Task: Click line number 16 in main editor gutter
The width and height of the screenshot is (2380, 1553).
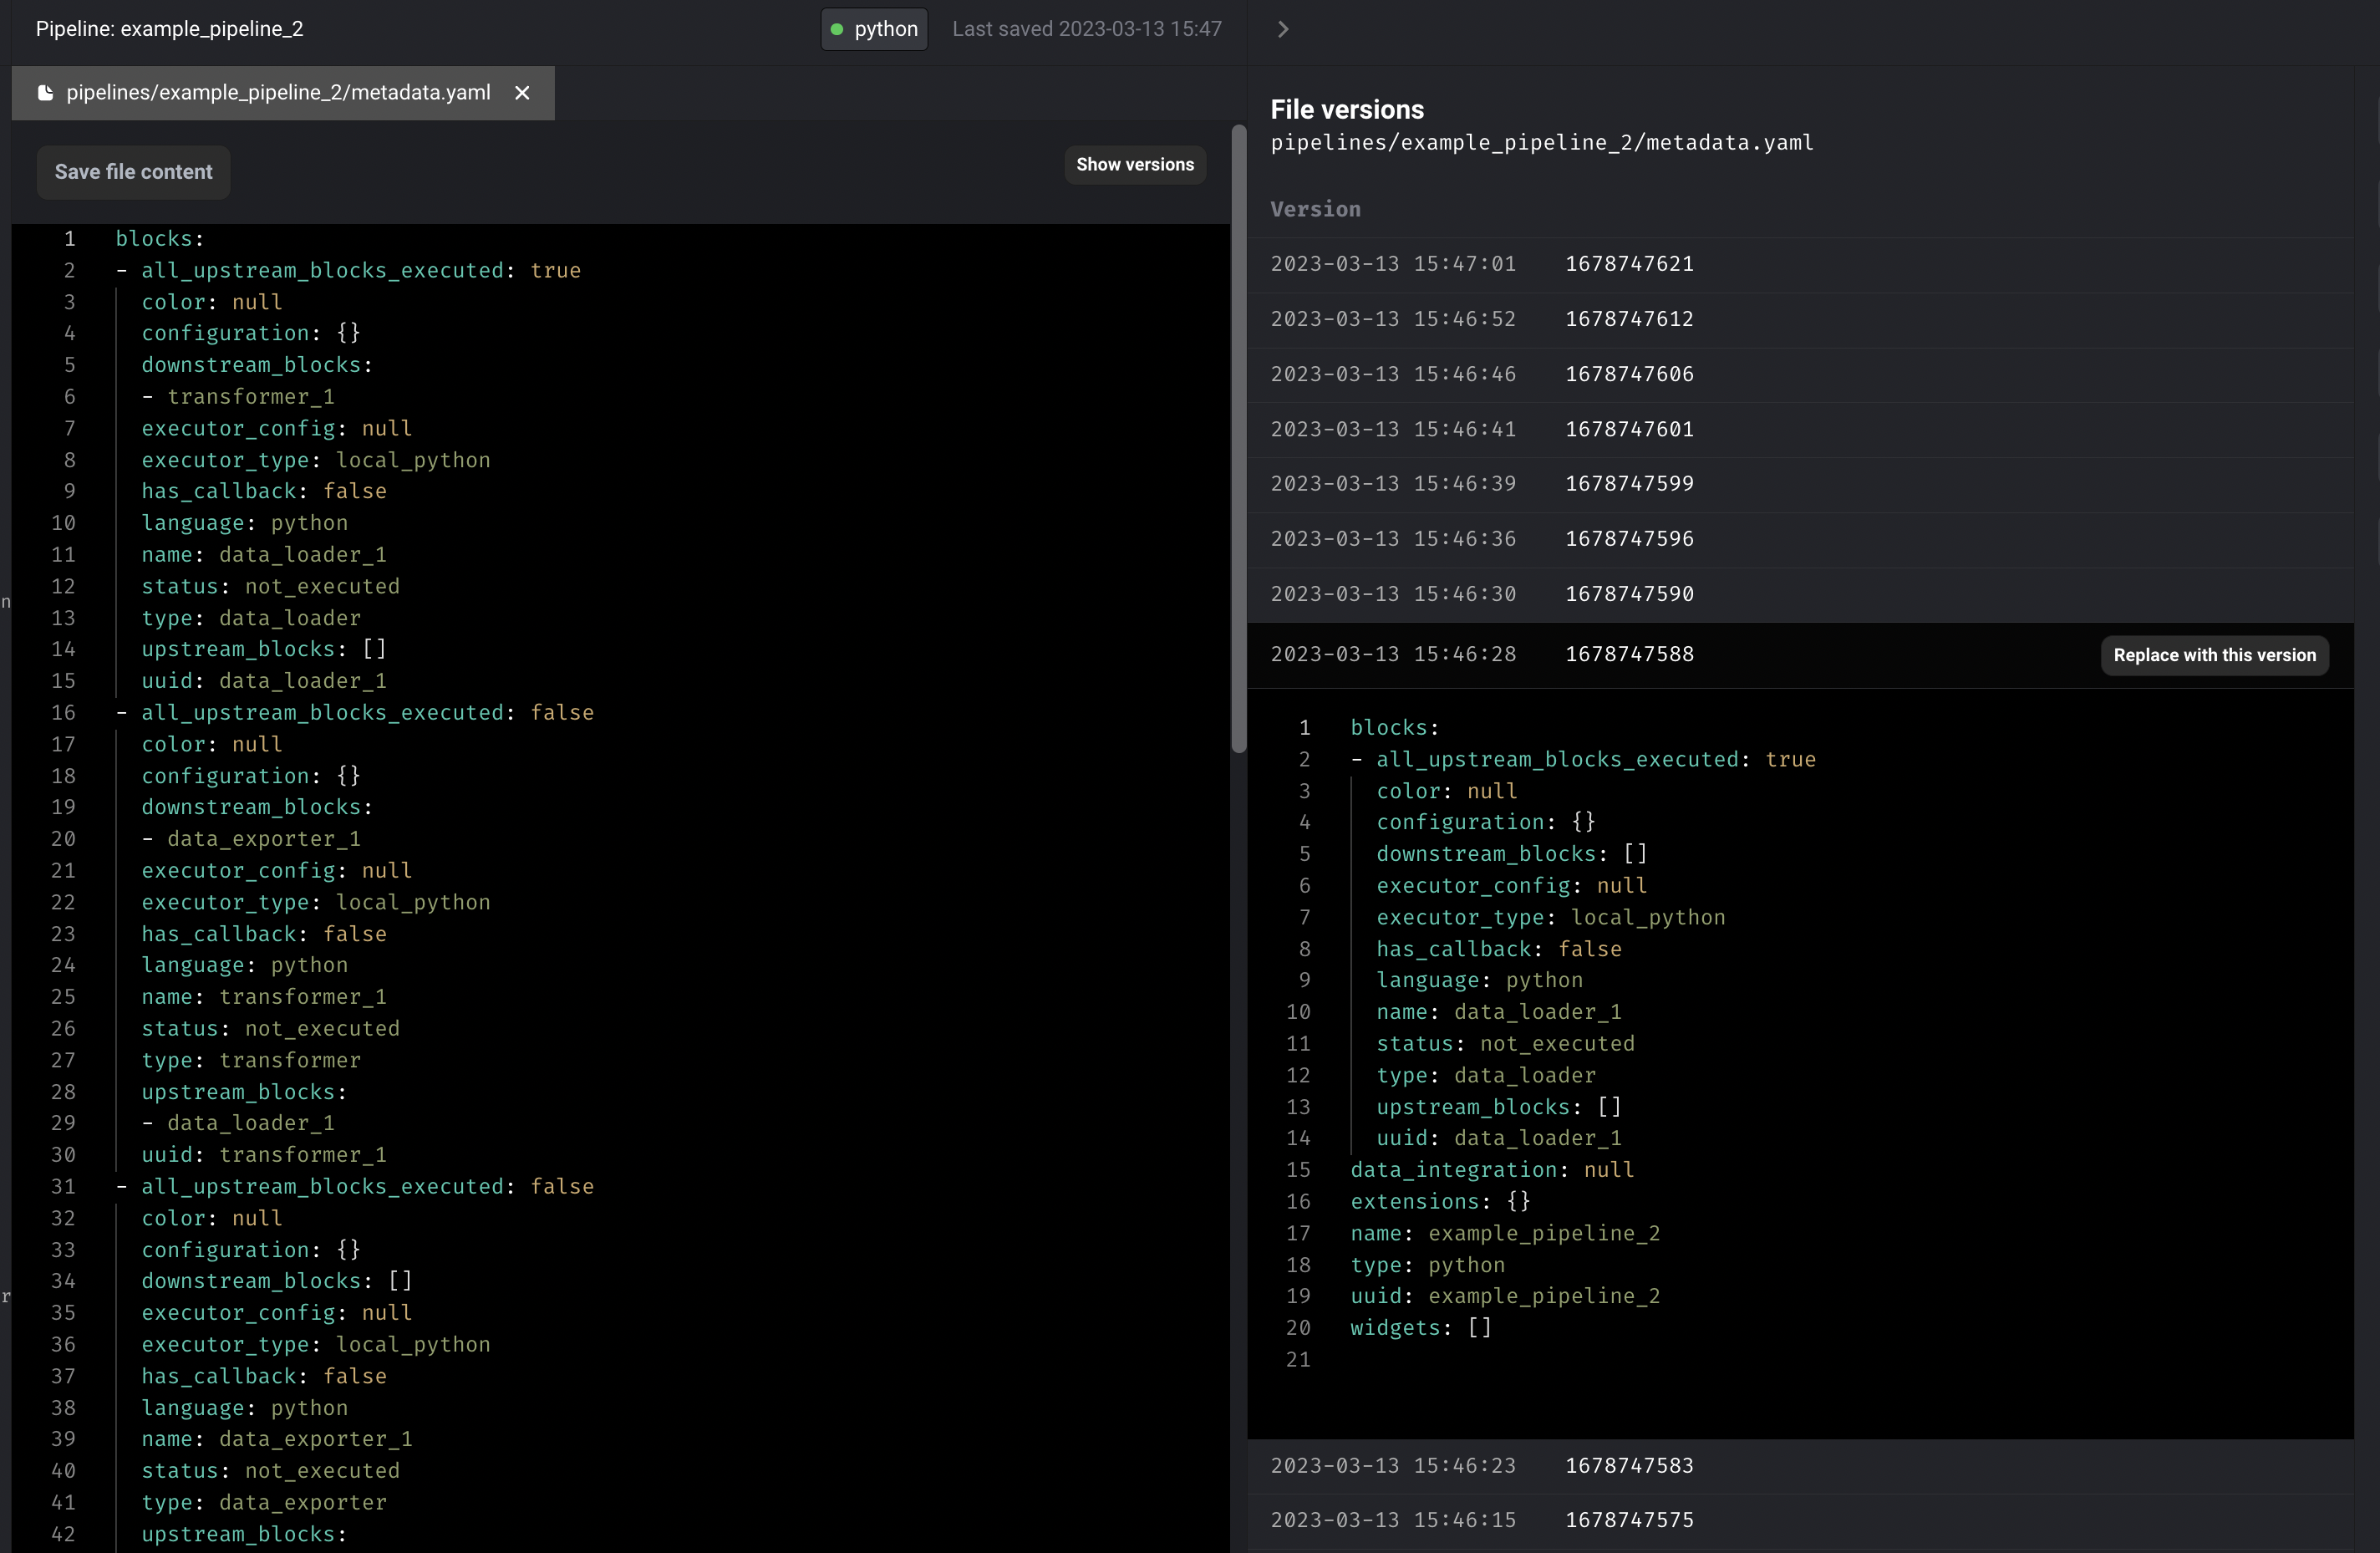Action: (63, 713)
